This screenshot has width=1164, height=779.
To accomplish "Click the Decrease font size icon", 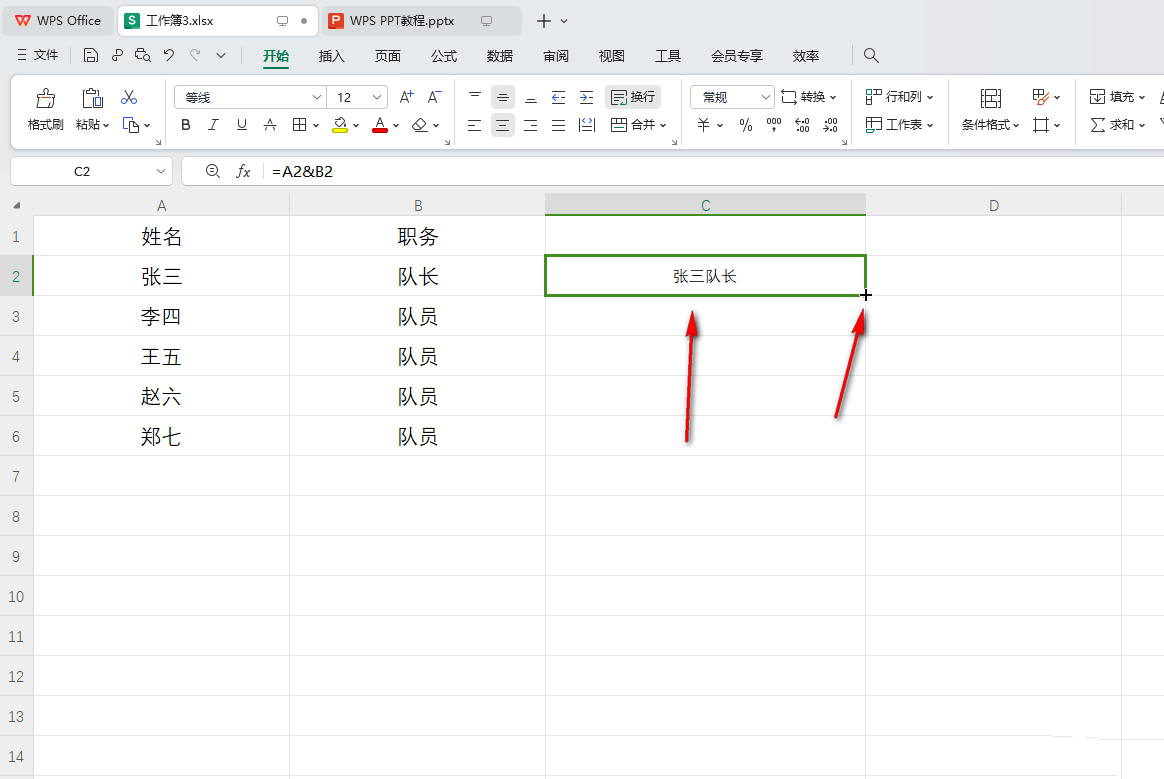I will pyautogui.click(x=434, y=97).
